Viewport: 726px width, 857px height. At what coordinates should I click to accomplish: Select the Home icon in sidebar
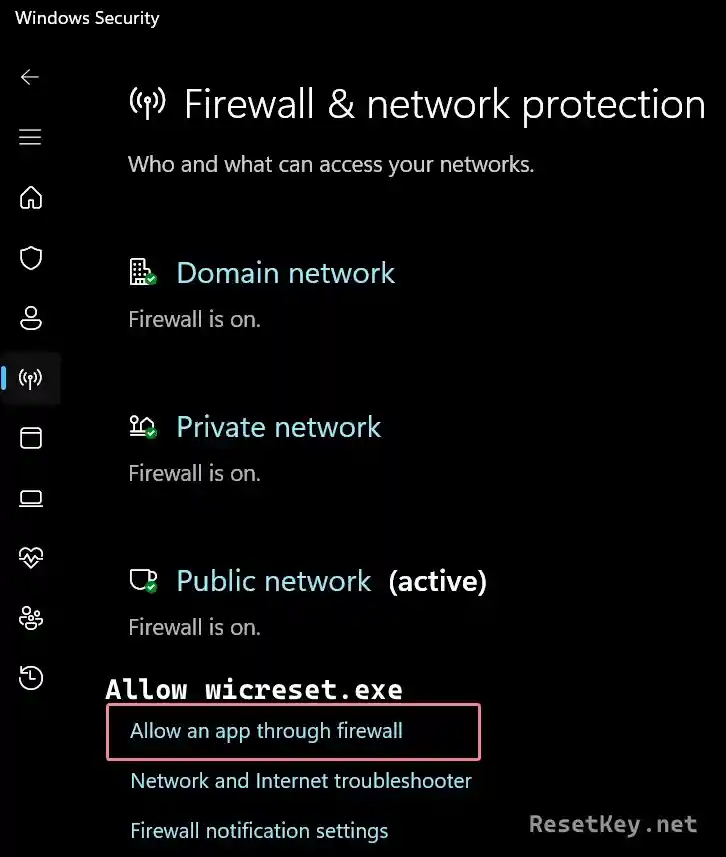pos(30,198)
